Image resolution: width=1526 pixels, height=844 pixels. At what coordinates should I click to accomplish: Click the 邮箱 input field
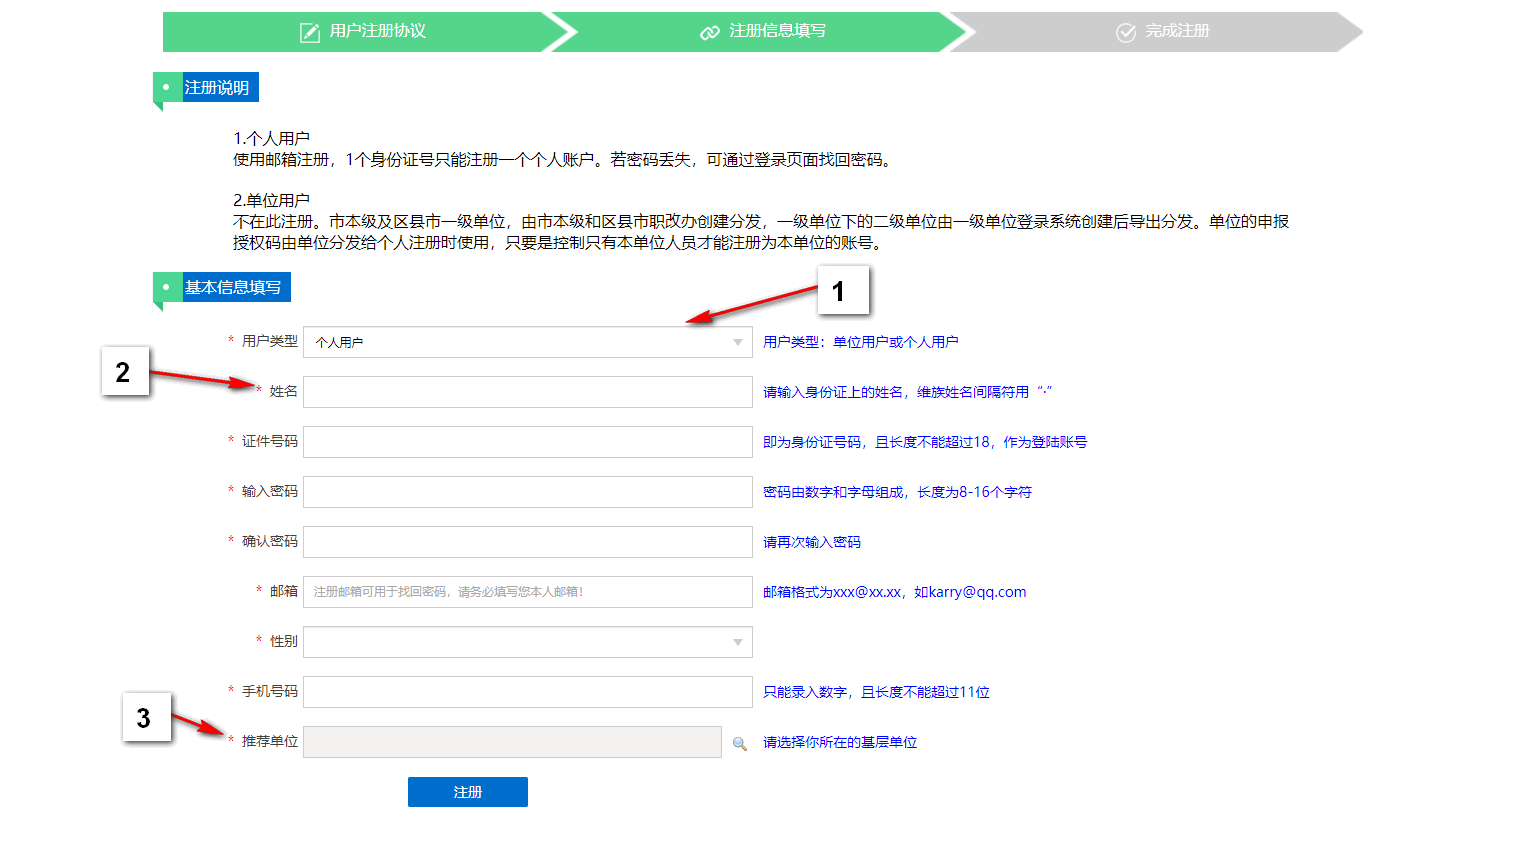coord(527,592)
